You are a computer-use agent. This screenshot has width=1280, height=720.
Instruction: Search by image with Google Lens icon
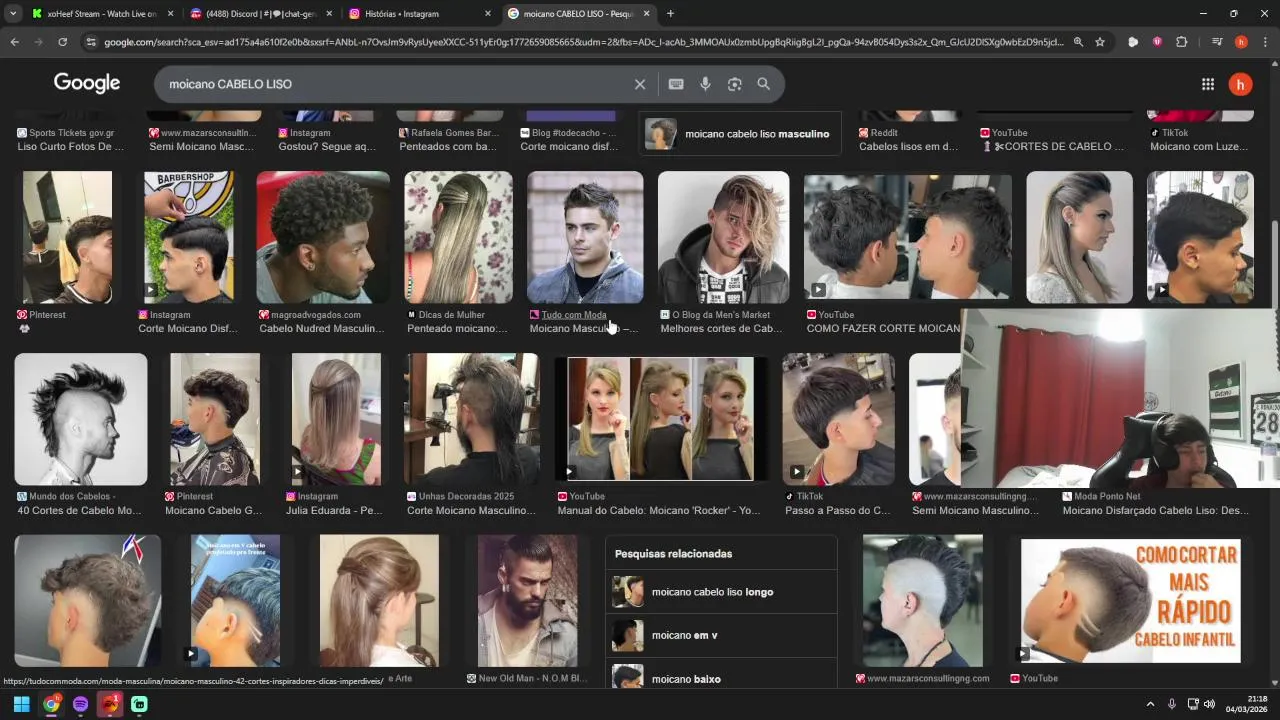click(x=734, y=84)
